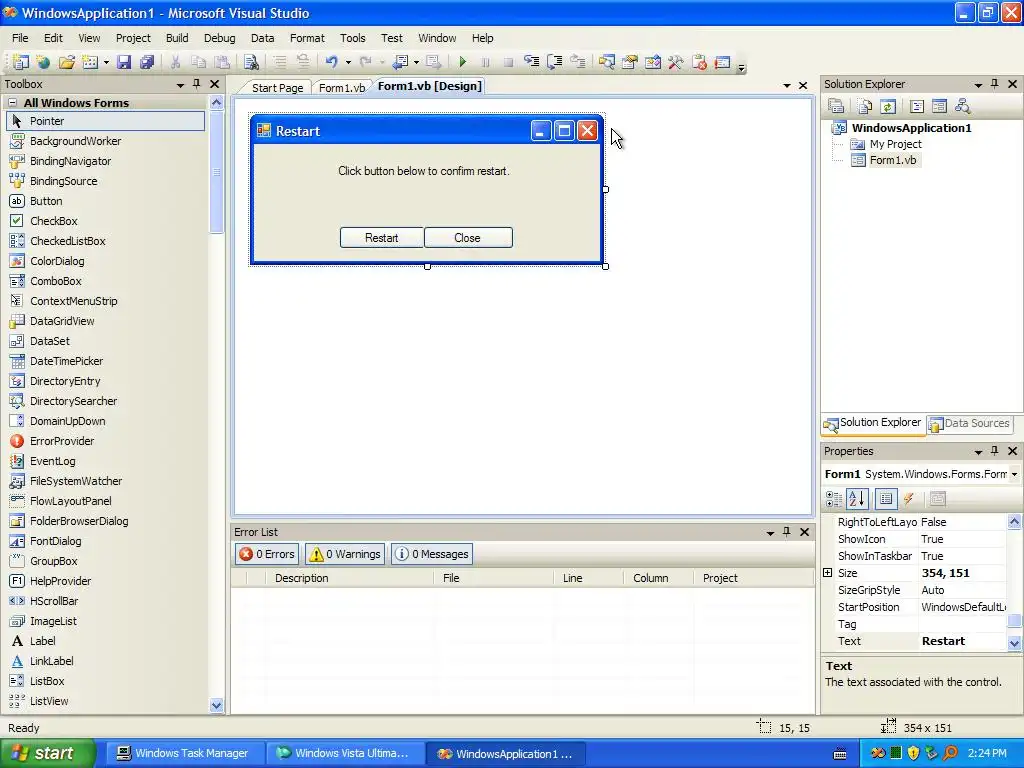
Task: Open Properties panel window position dropdown
Action: tap(978, 452)
